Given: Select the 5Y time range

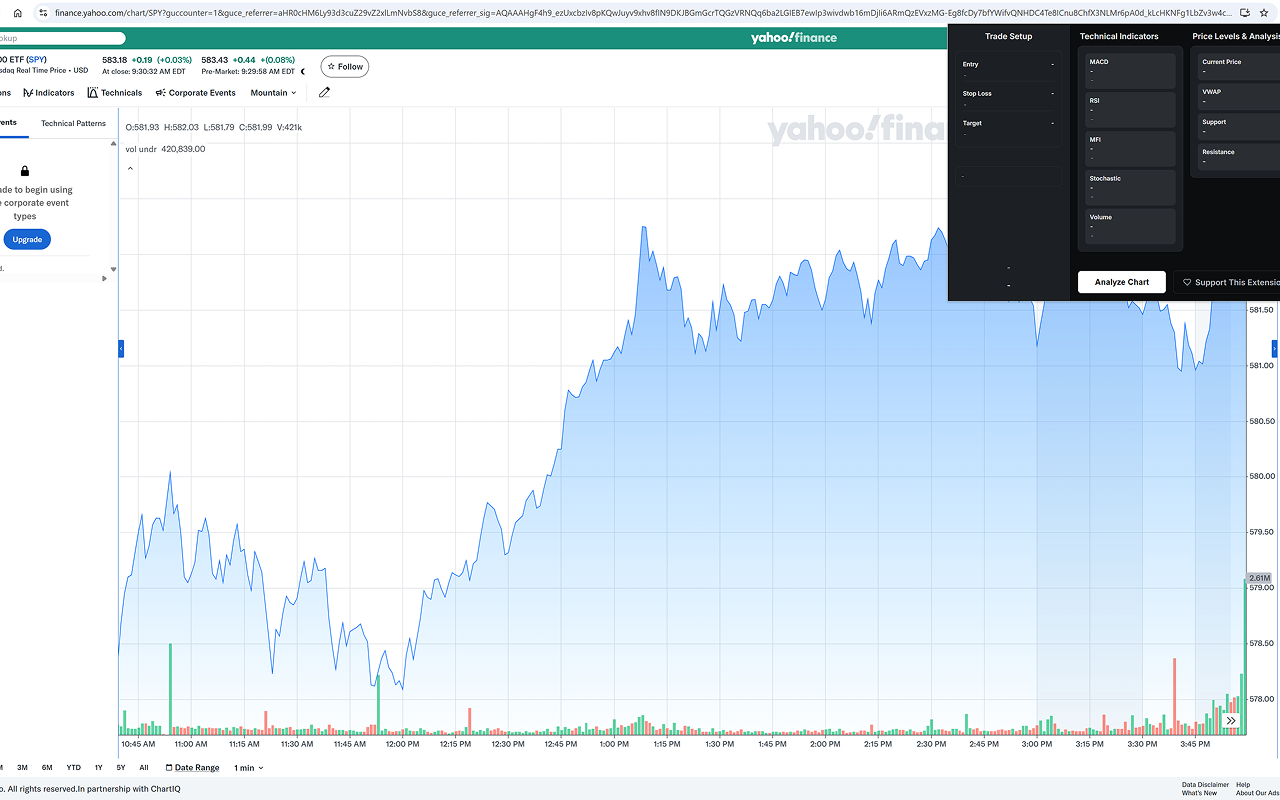Looking at the screenshot, I should [x=121, y=768].
